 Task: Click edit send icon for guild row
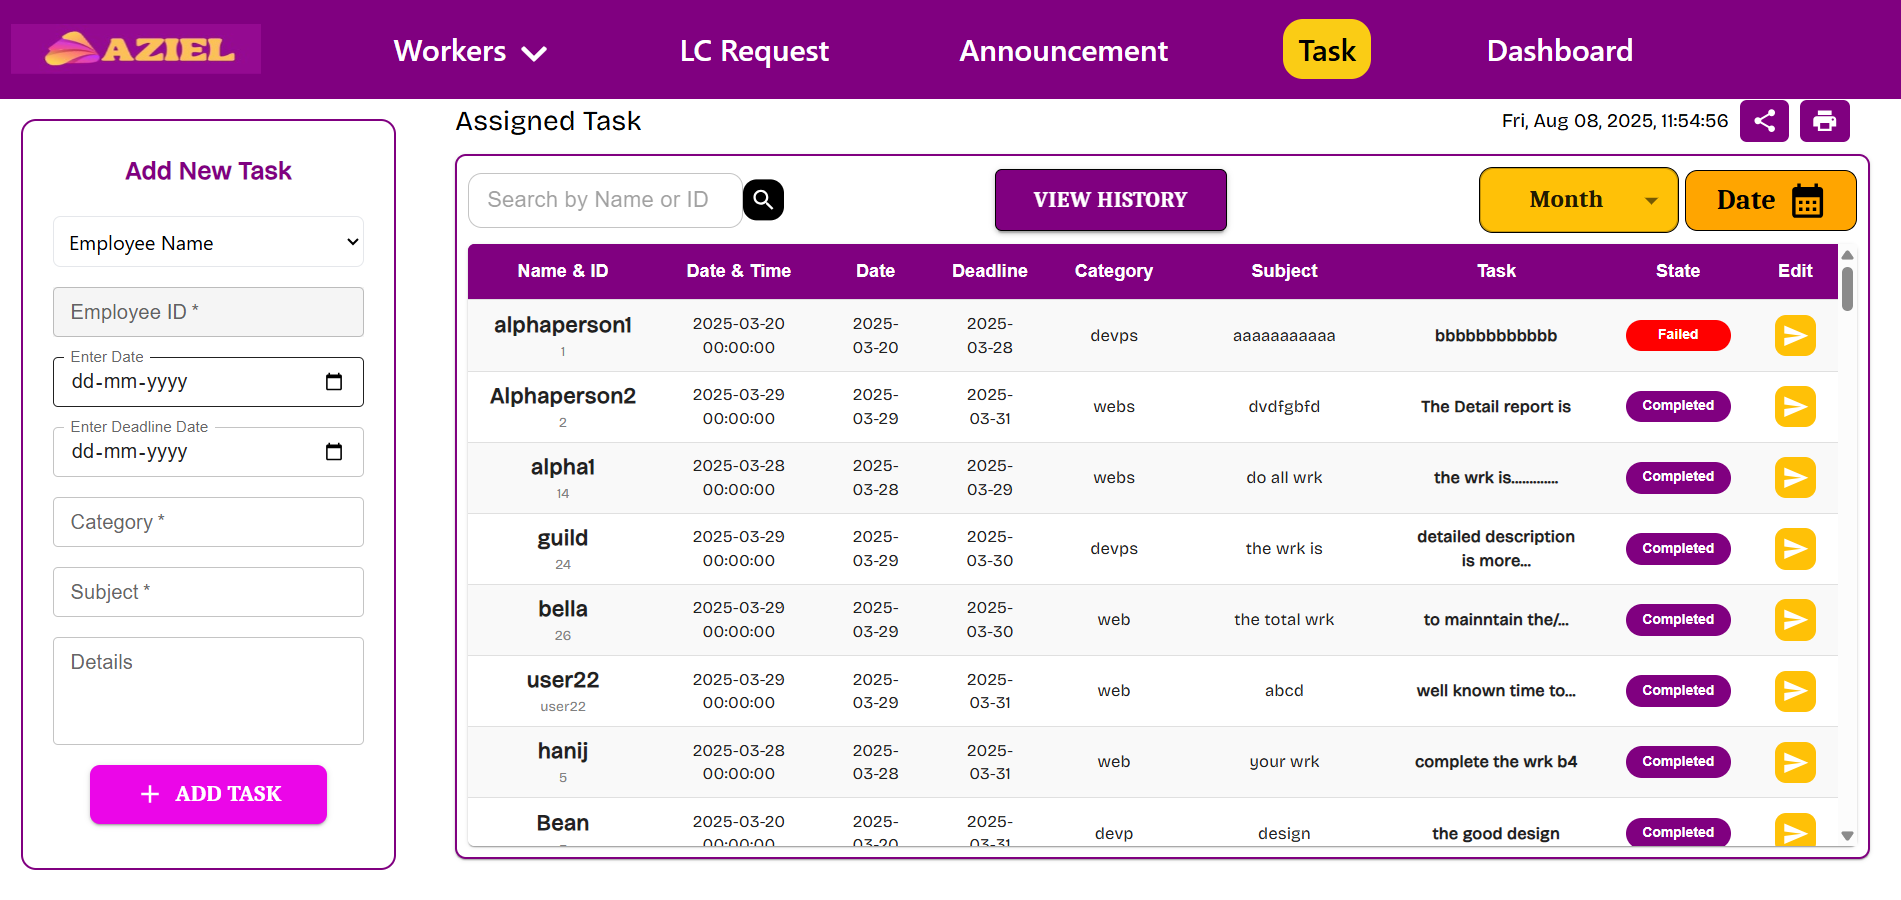coord(1794,548)
